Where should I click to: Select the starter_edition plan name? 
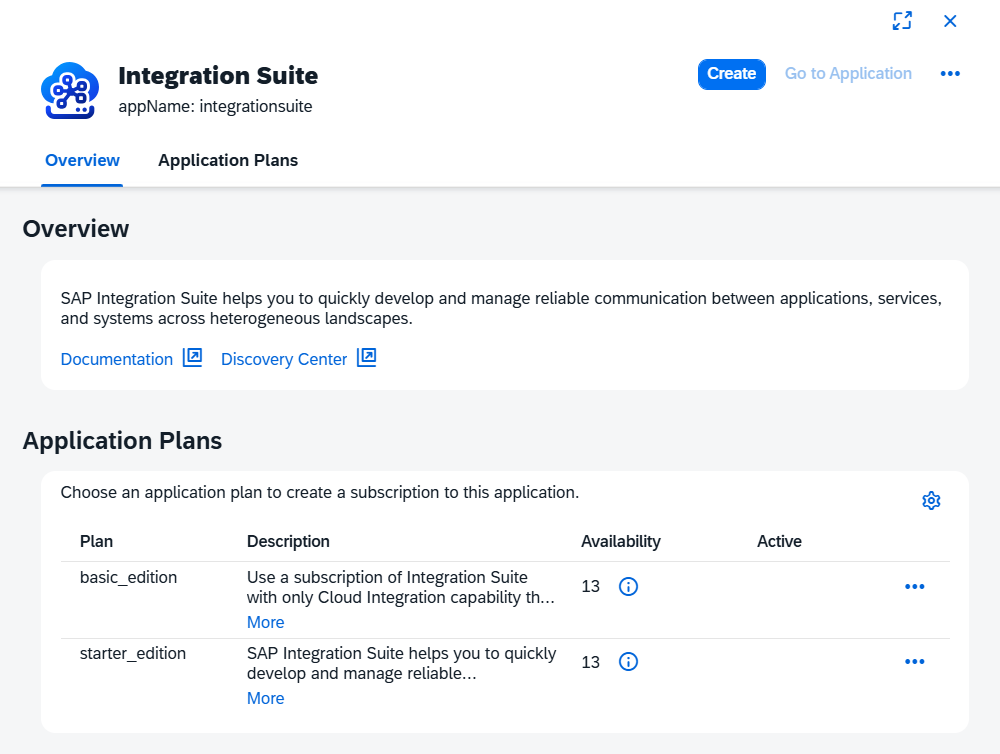point(133,653)
